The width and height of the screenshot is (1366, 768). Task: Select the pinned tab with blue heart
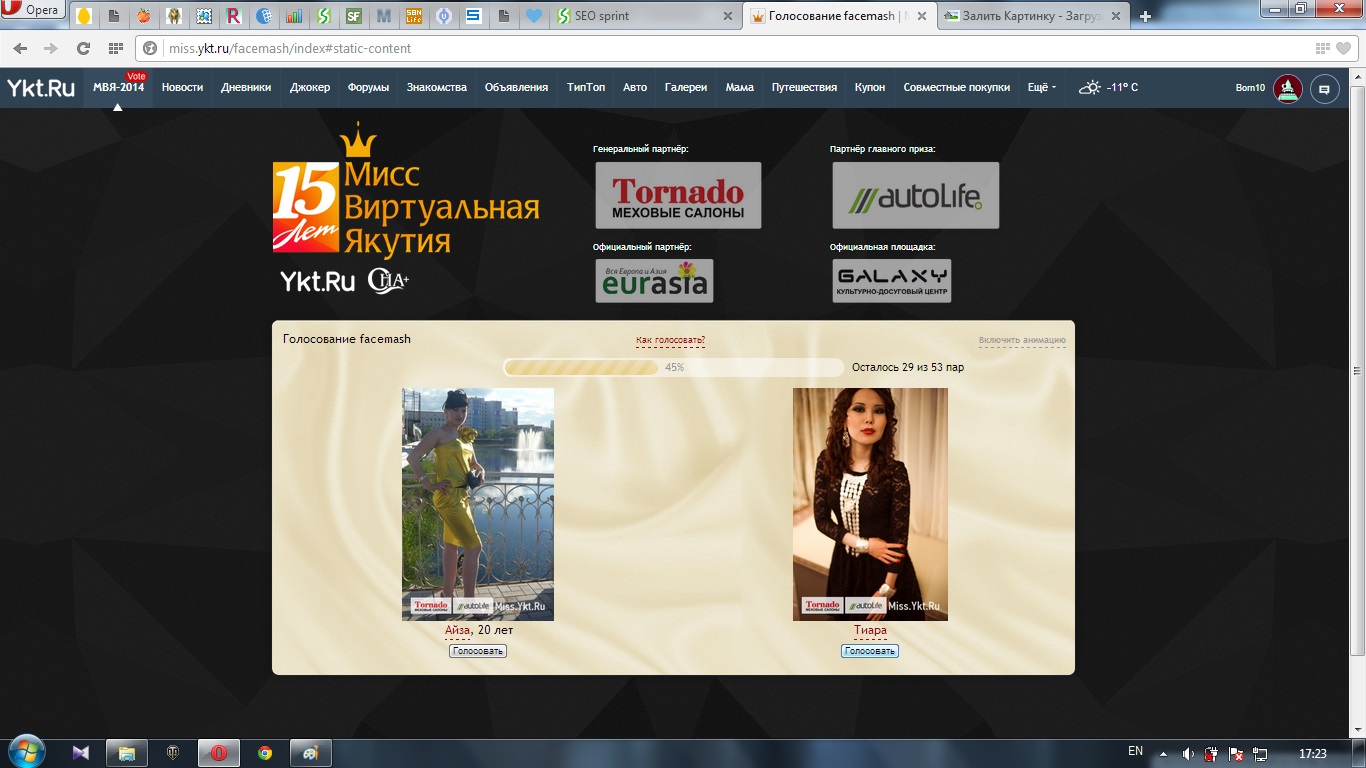(534, 16)
